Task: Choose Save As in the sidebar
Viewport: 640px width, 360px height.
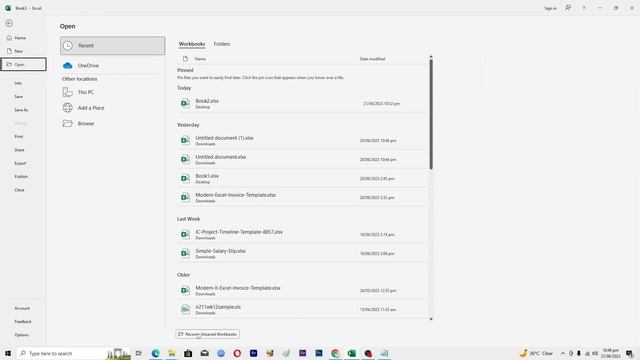Action: pos(21,110)
